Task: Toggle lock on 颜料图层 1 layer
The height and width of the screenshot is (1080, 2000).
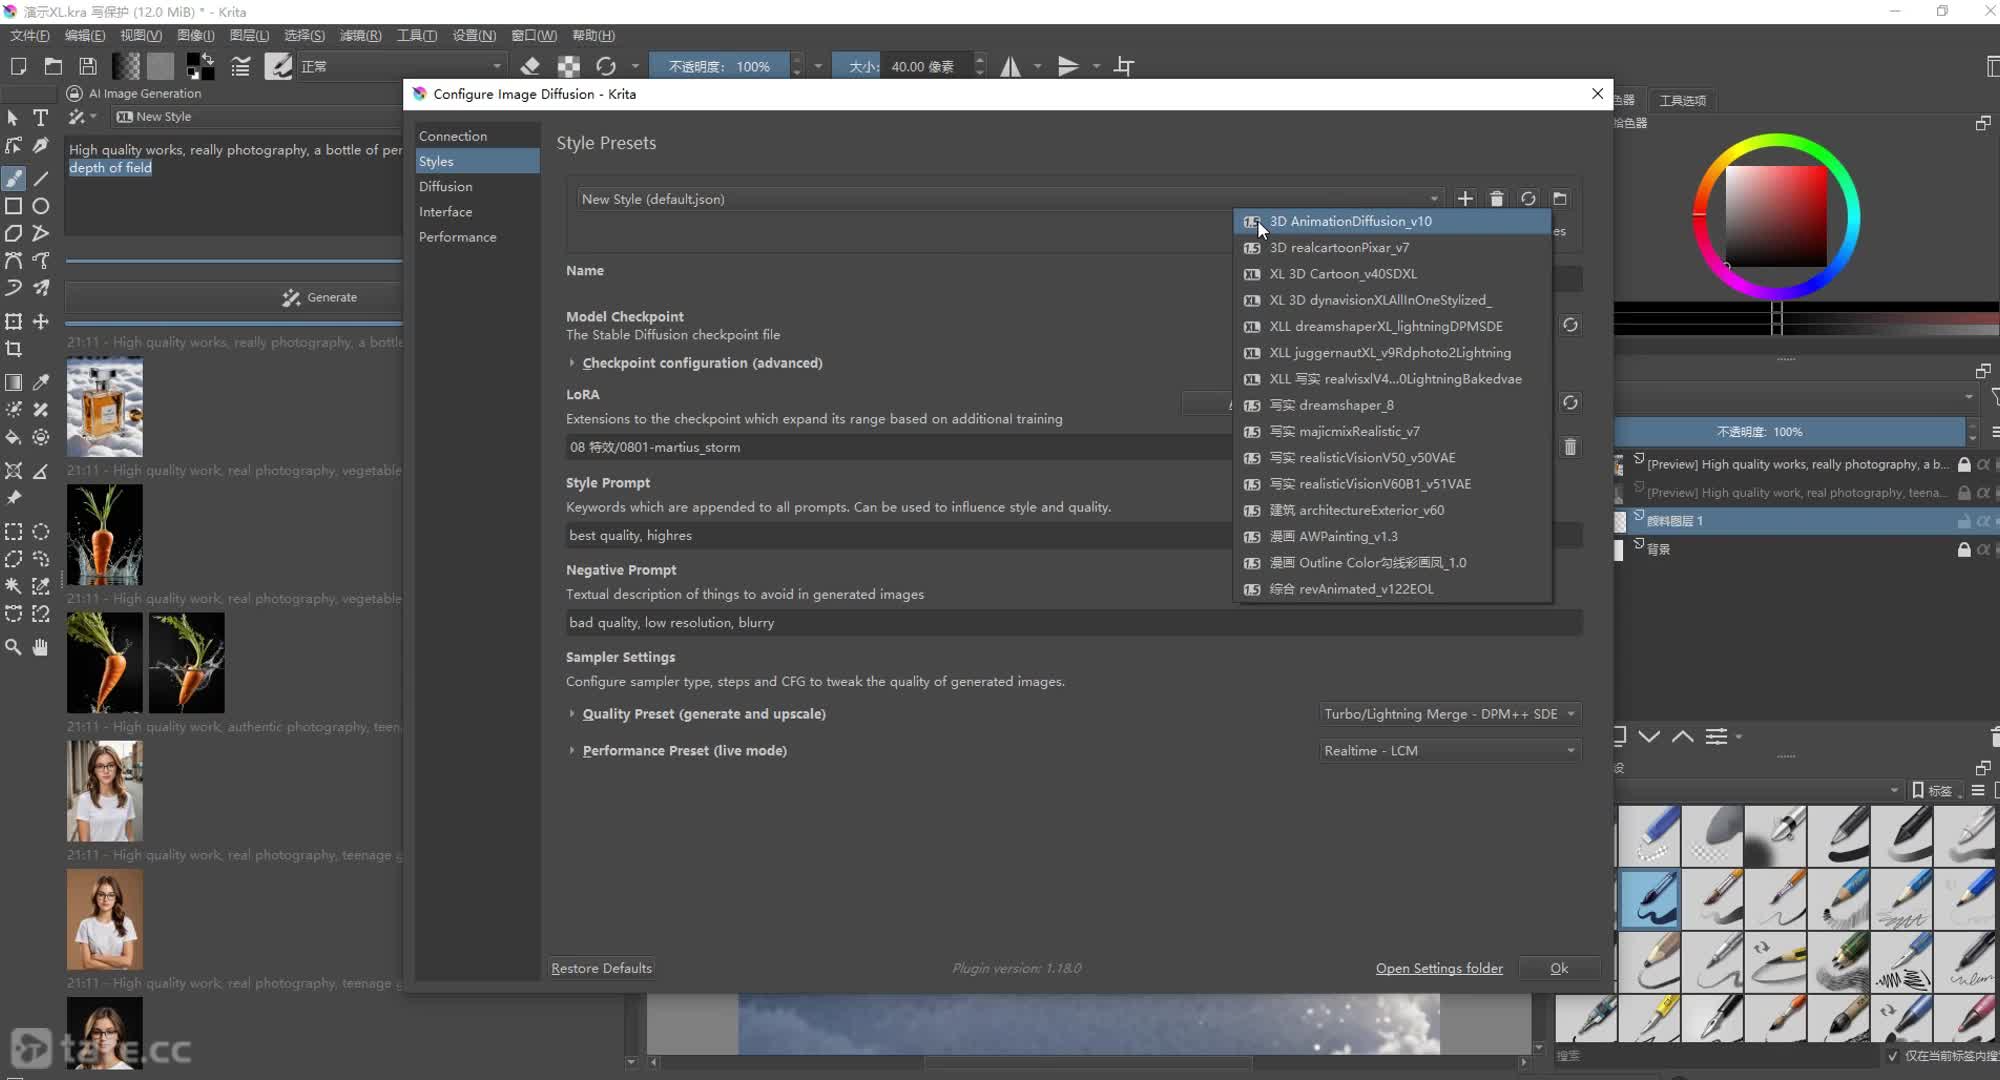Action: [x=1964, y=521]
